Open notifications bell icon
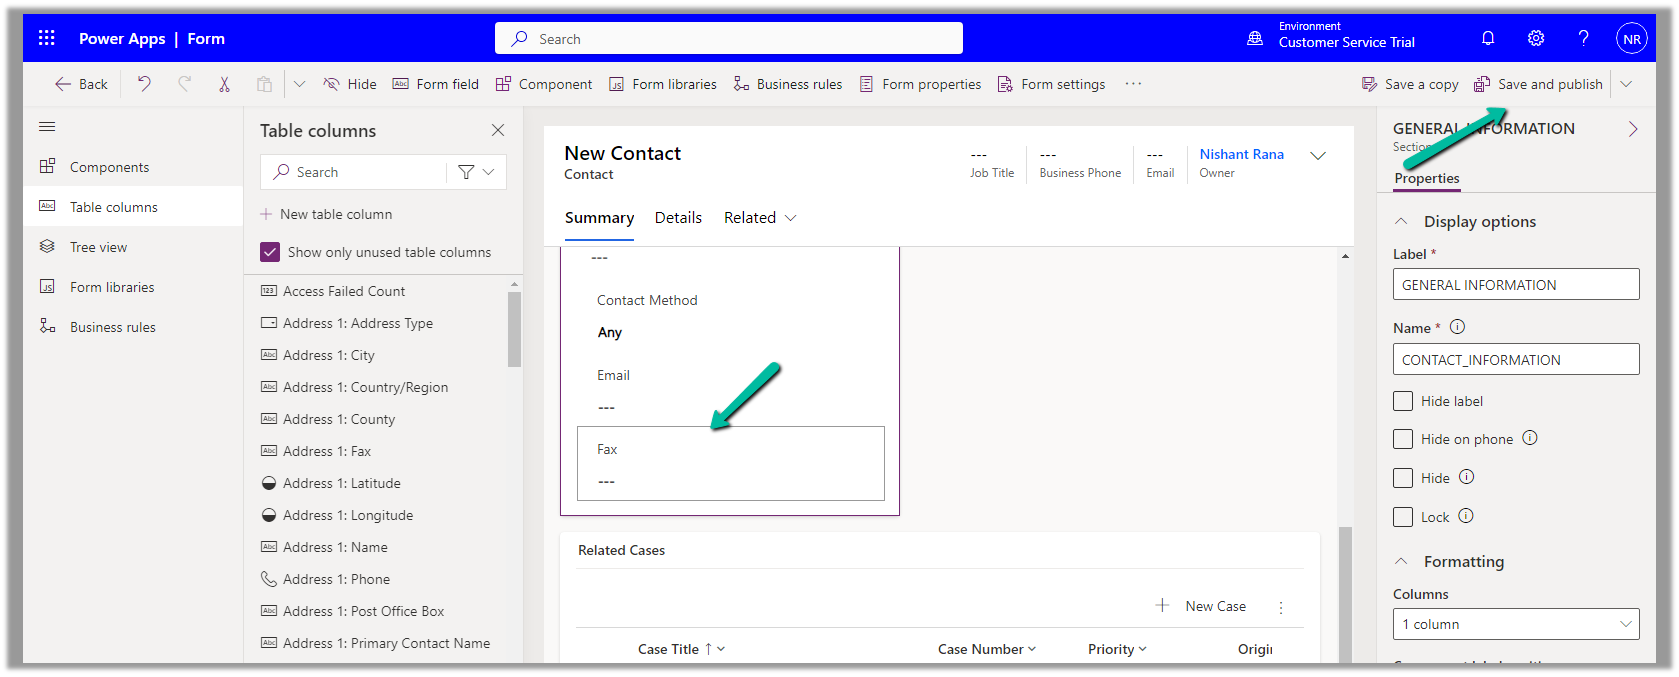 pos(1488,38)
